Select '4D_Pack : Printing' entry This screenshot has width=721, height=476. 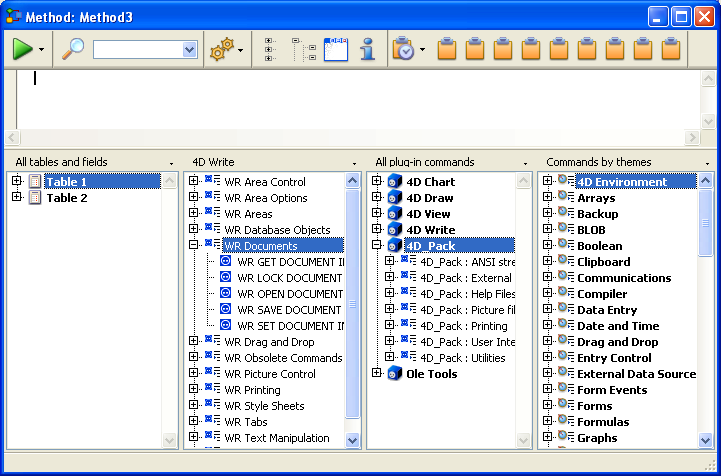[x=463, y=326]
